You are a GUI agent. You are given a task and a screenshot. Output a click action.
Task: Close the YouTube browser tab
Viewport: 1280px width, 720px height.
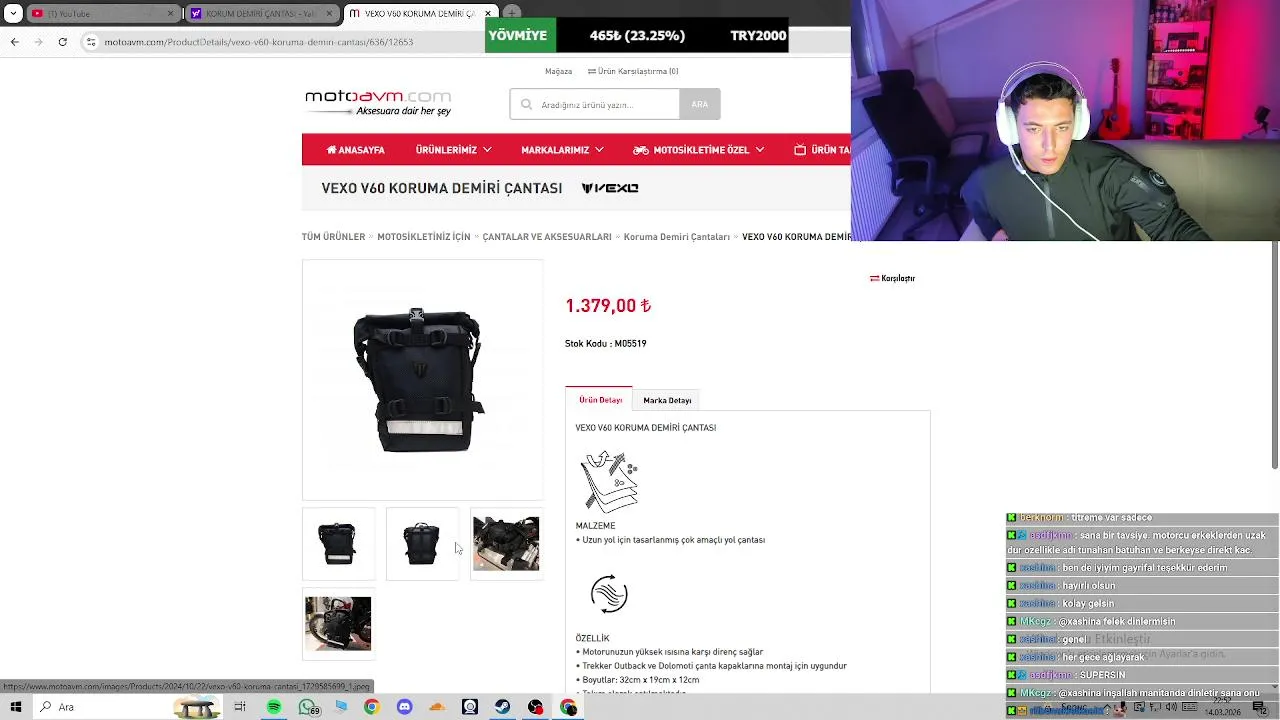(x=170, y=14)
